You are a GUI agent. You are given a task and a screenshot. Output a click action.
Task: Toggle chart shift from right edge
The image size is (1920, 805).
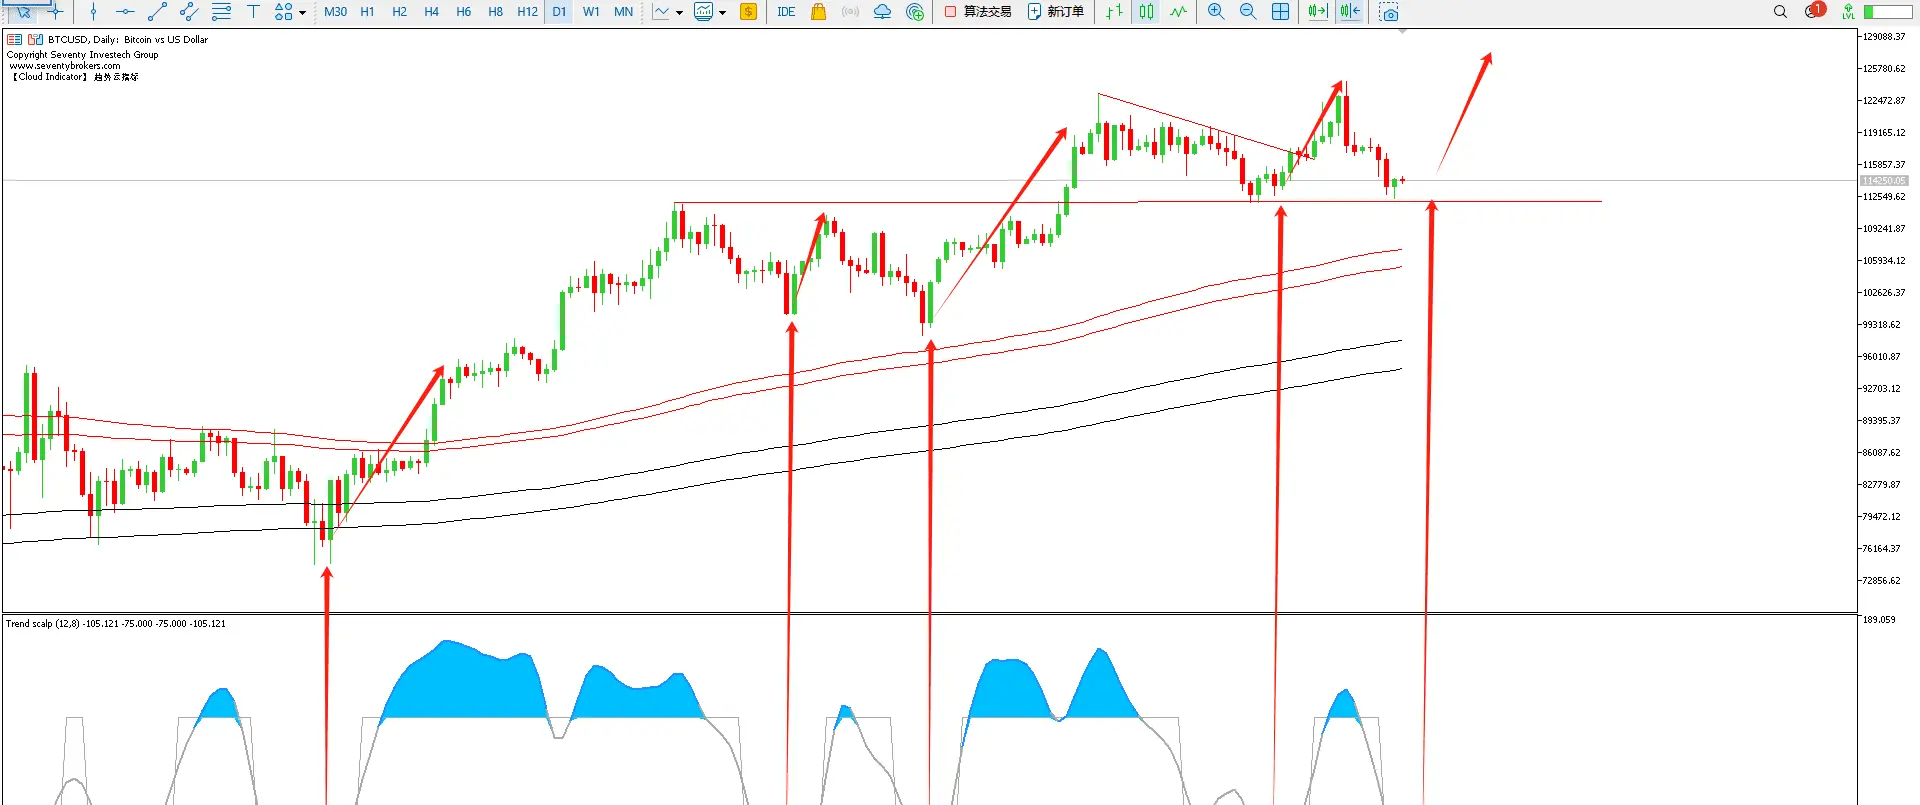(x=1350, y=12)
